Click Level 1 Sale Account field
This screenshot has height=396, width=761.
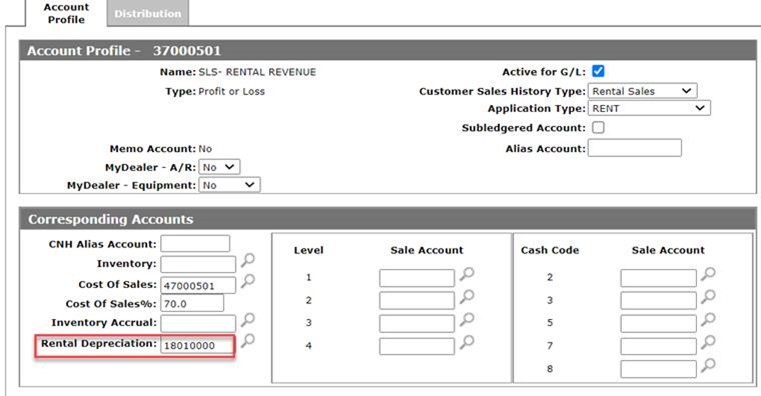417,279
